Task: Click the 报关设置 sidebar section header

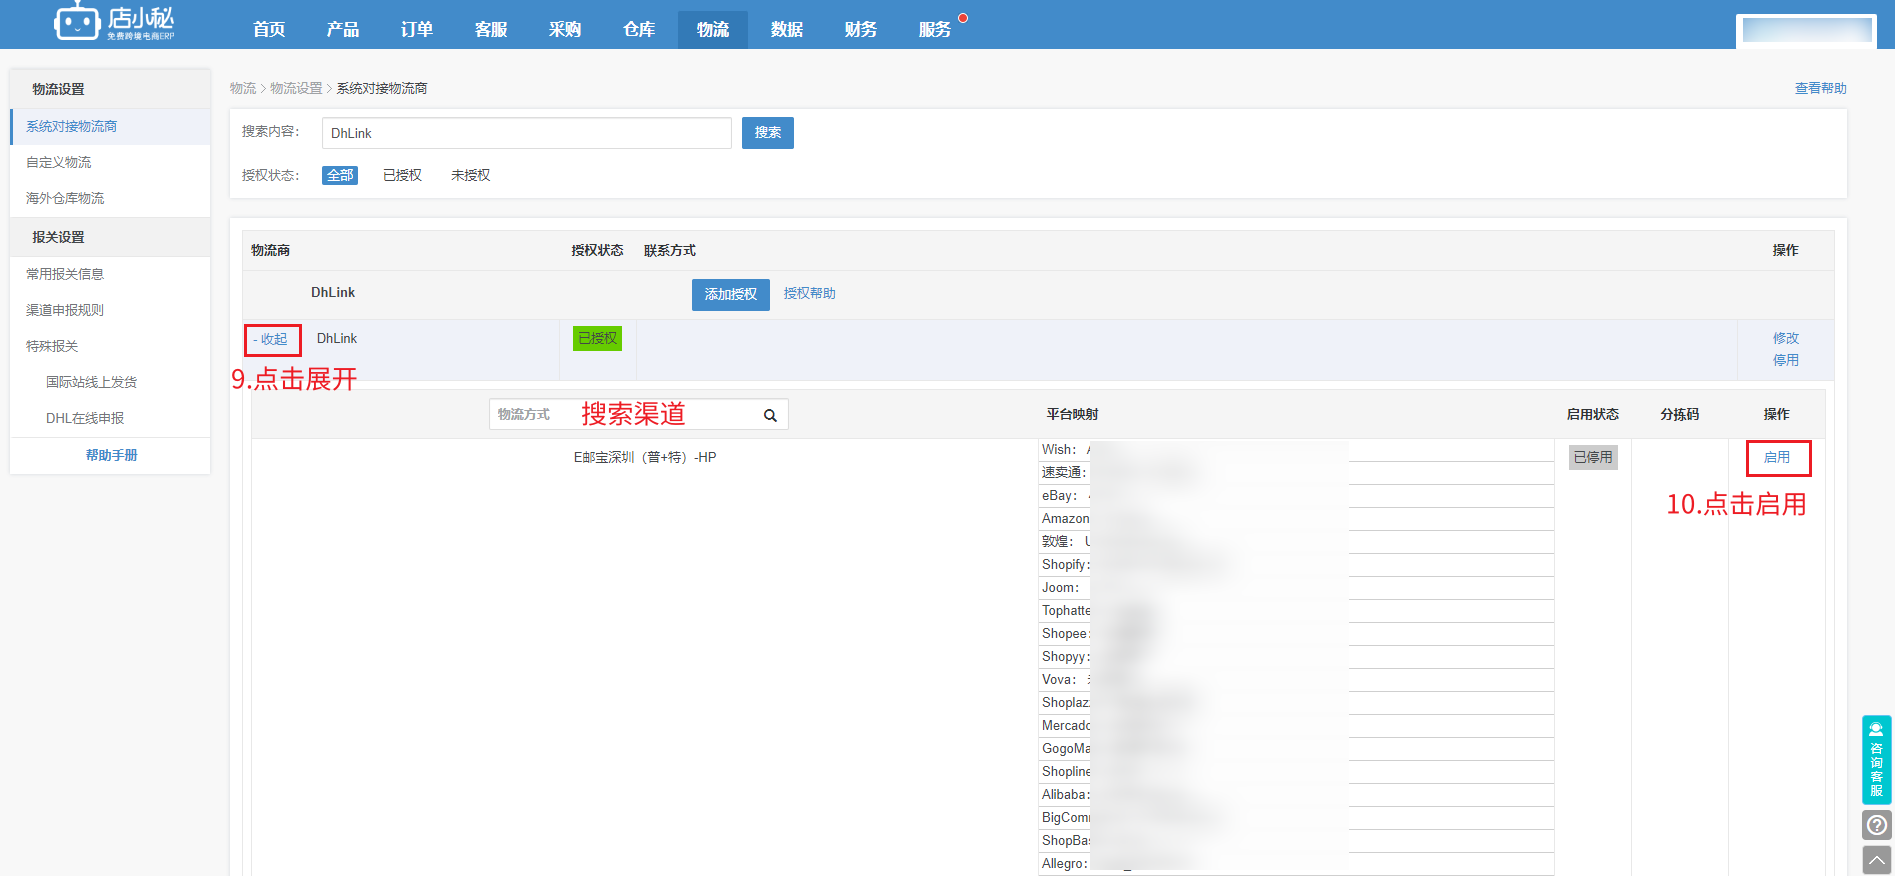Action: (110, 237)
